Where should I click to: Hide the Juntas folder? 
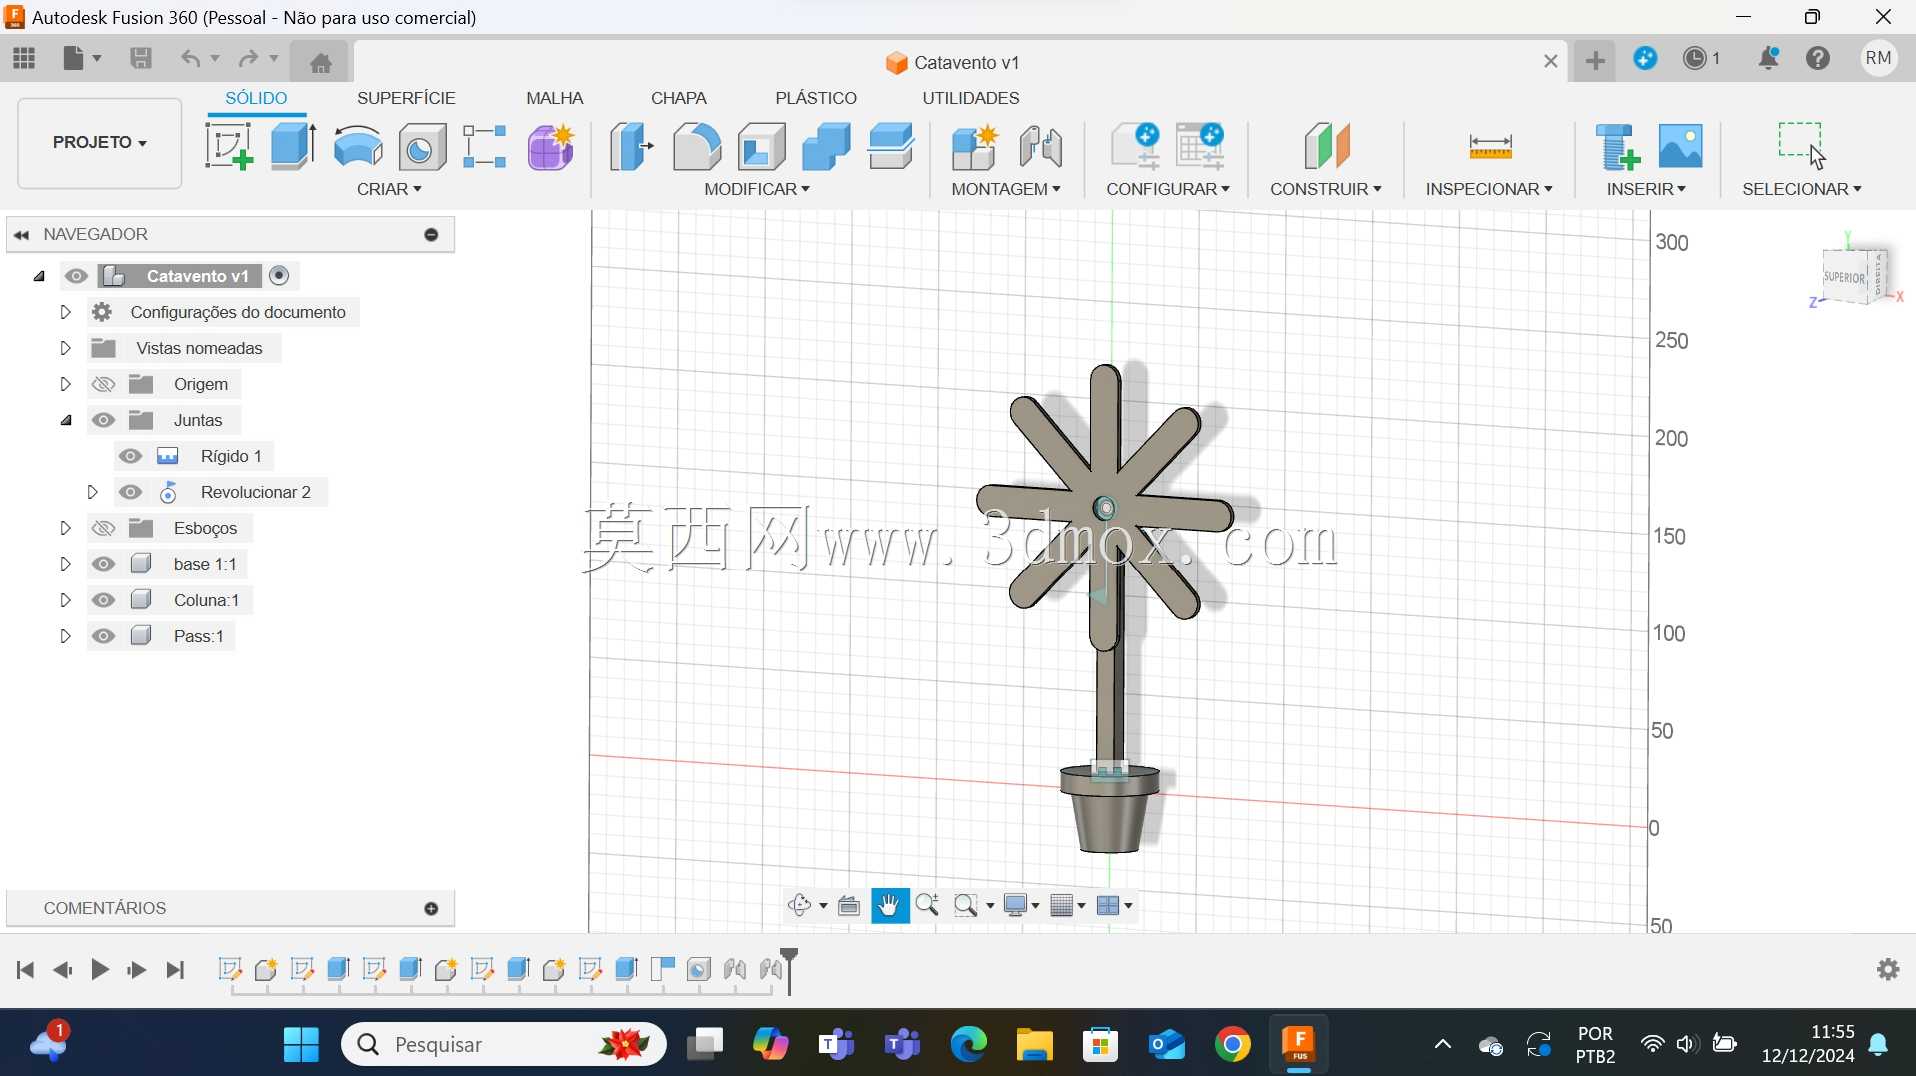[x=103, y=420]
